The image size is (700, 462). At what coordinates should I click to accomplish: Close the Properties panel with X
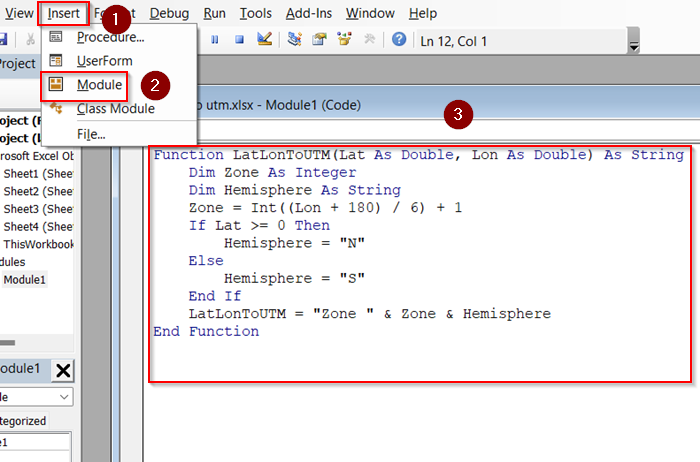[63, 370]
